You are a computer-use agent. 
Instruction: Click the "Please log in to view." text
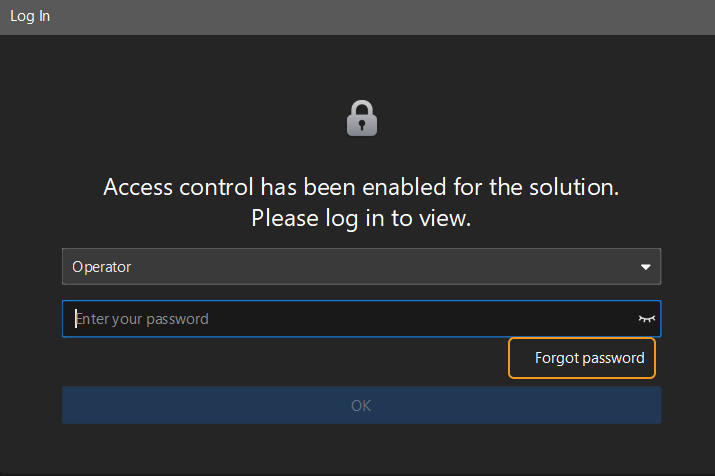pos(361,218)
